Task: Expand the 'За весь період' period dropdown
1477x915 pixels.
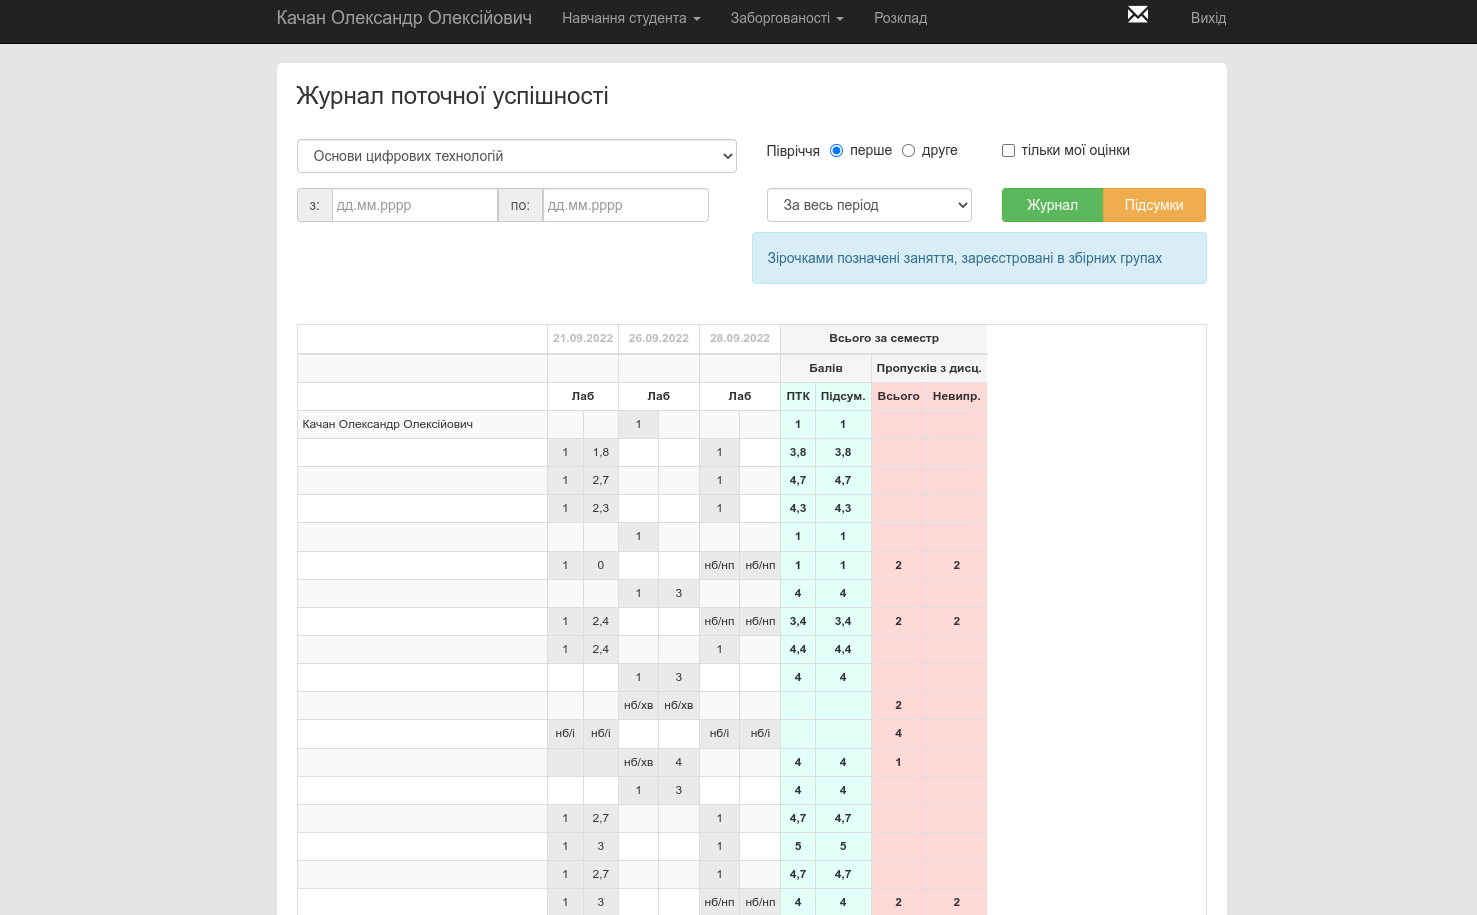Action: [x=868, y=205]
